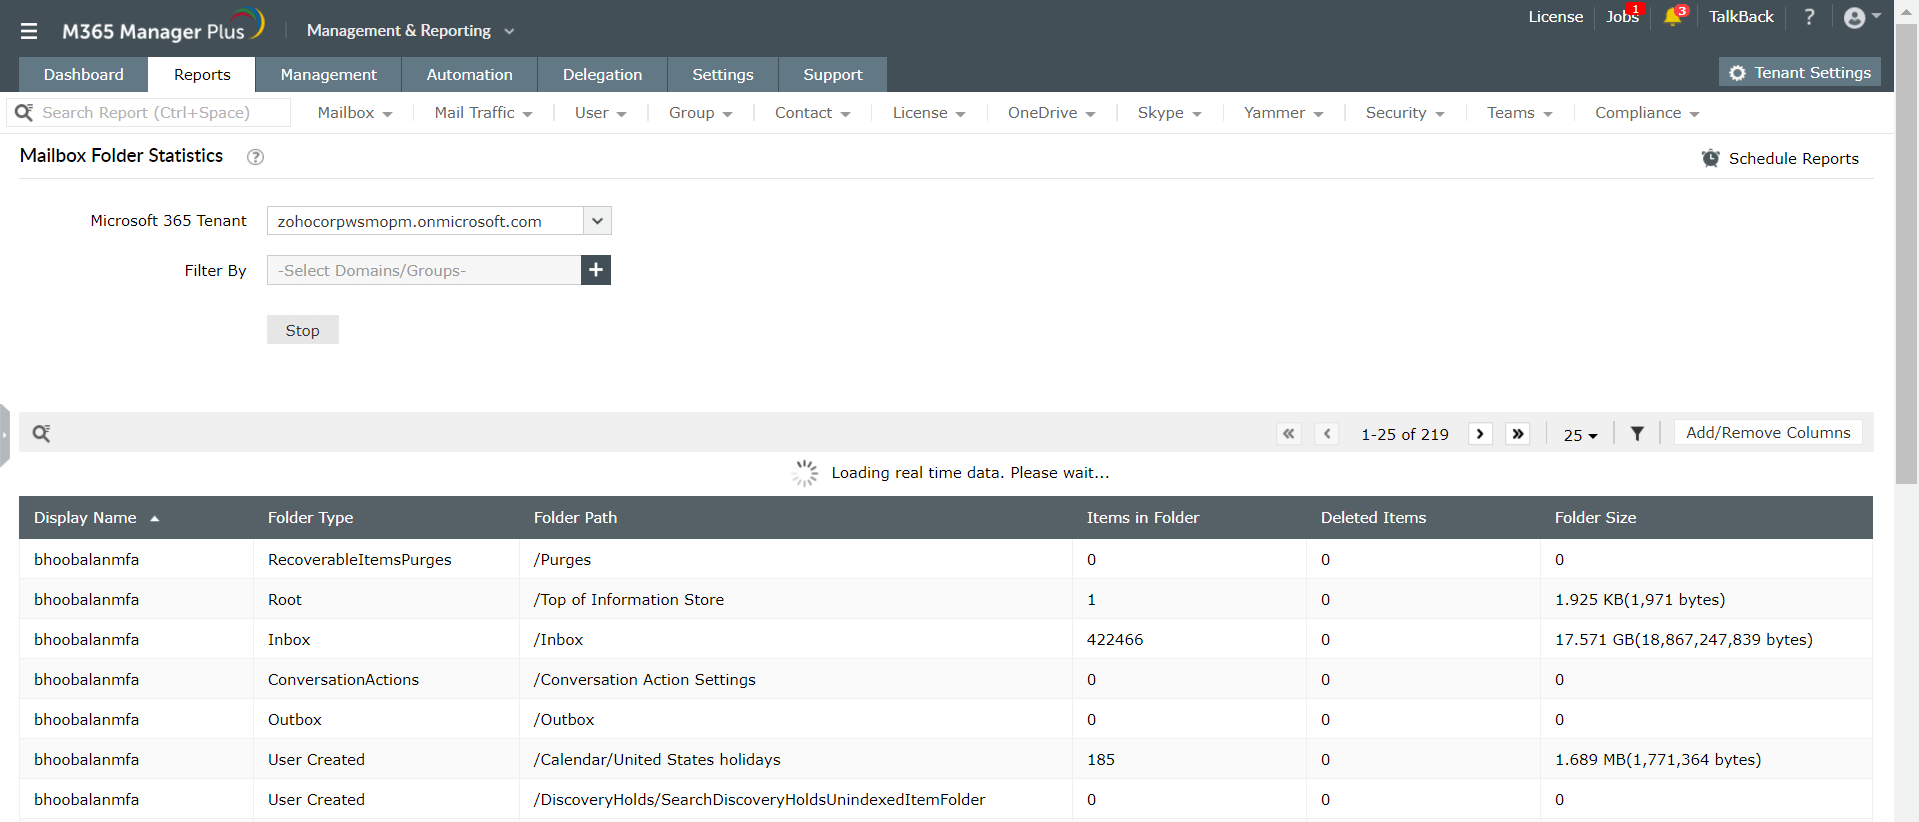Click the plus icon to add domains/groups
Image resolution: width=1919 pixels, height=822 pixels.
pyautogui.click(x=596, y=270)
